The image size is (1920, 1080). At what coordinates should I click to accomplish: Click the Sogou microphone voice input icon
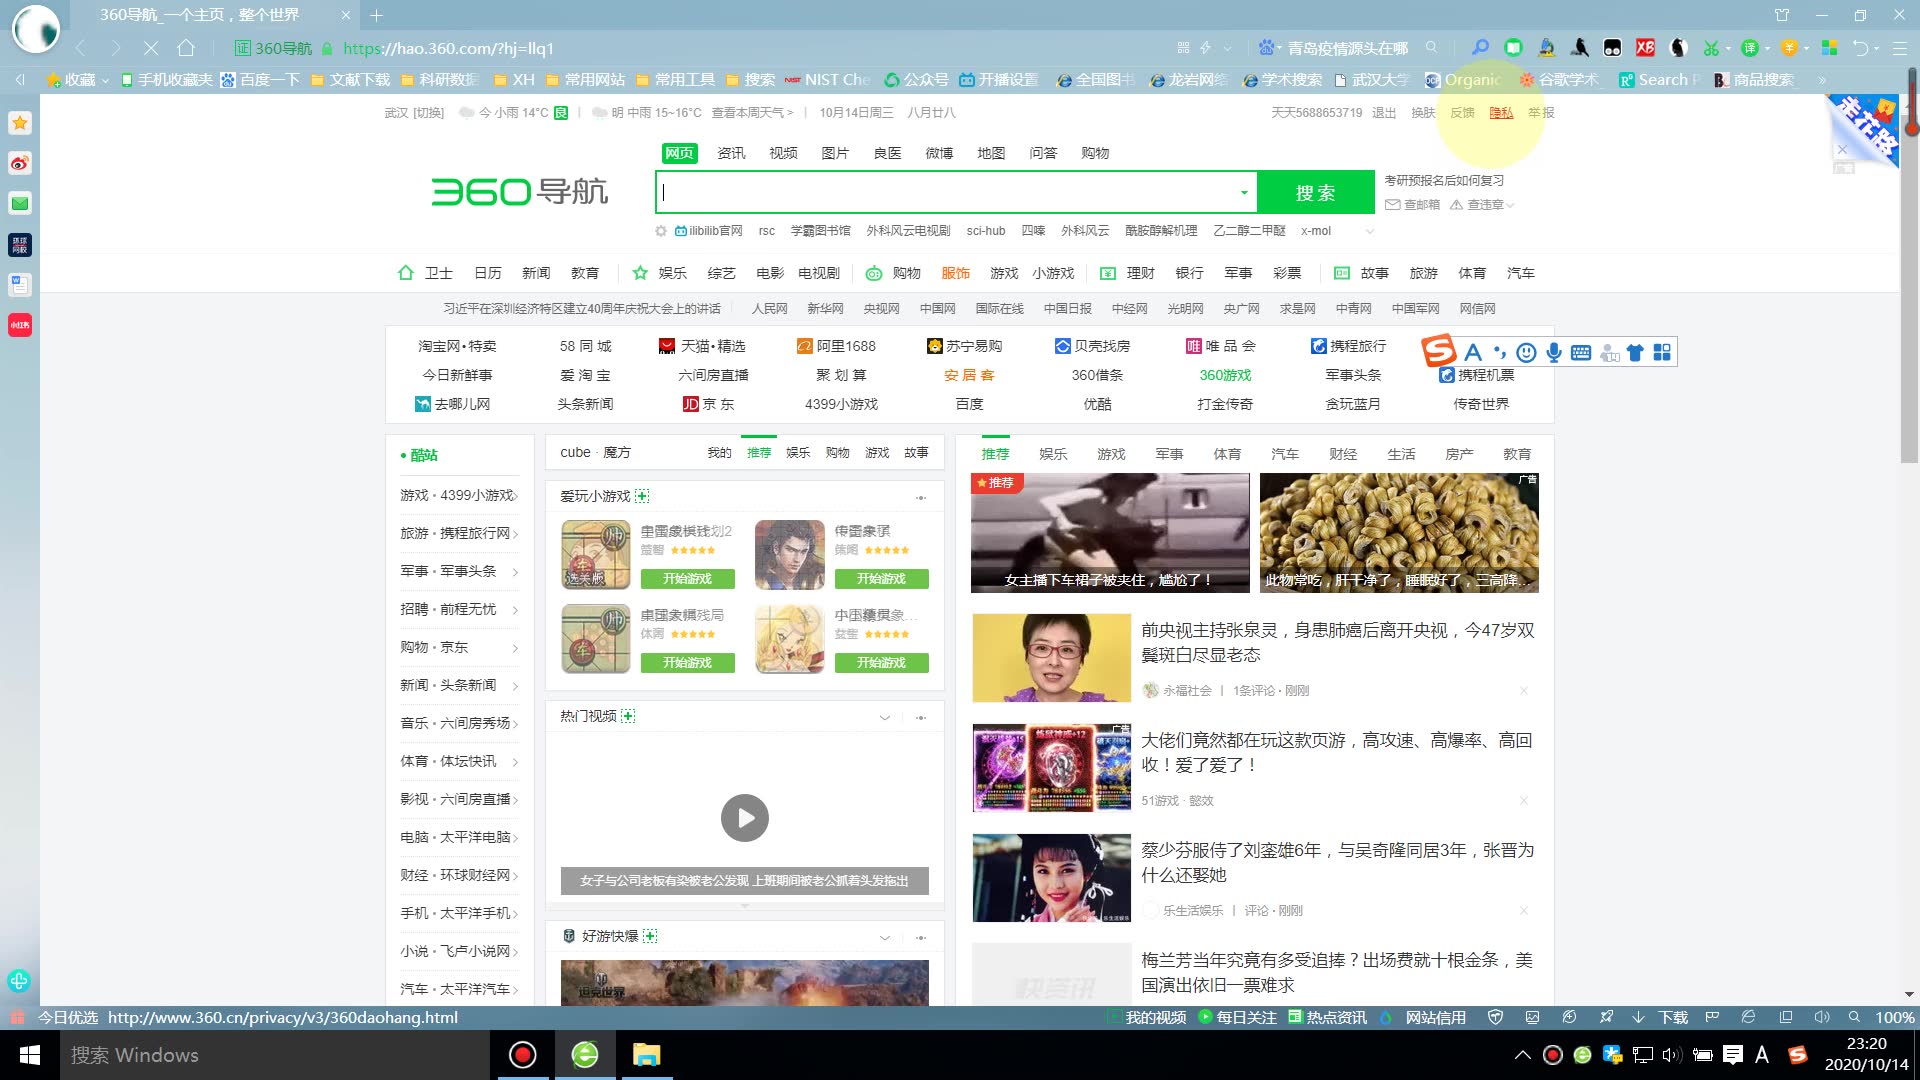[1553, 352]
